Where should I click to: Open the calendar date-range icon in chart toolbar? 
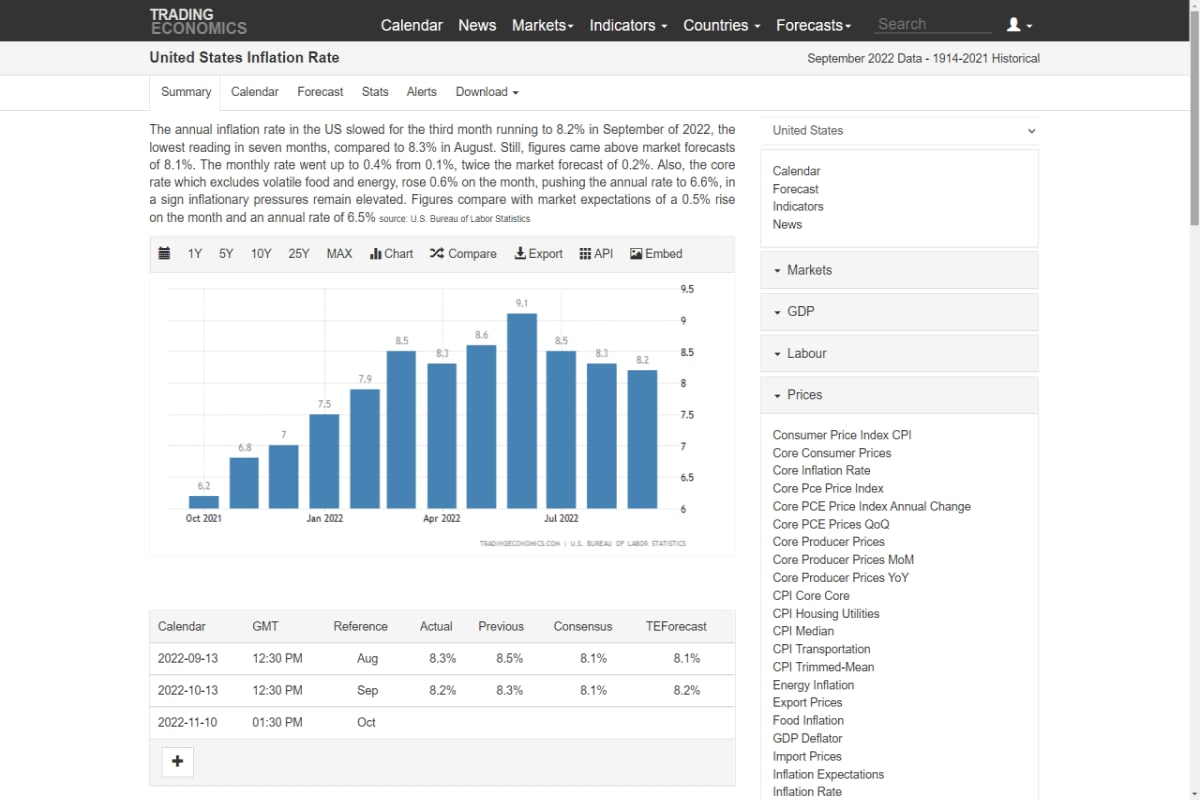pos(164,254)
